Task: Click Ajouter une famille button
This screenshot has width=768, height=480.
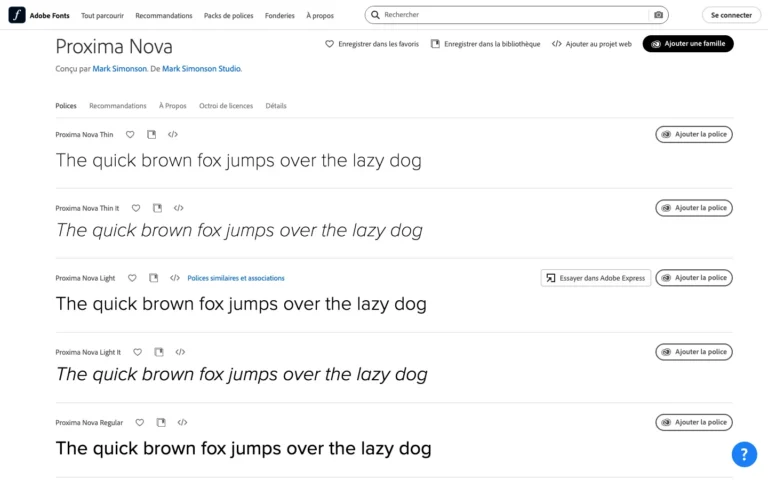Action: click(688, 44)
